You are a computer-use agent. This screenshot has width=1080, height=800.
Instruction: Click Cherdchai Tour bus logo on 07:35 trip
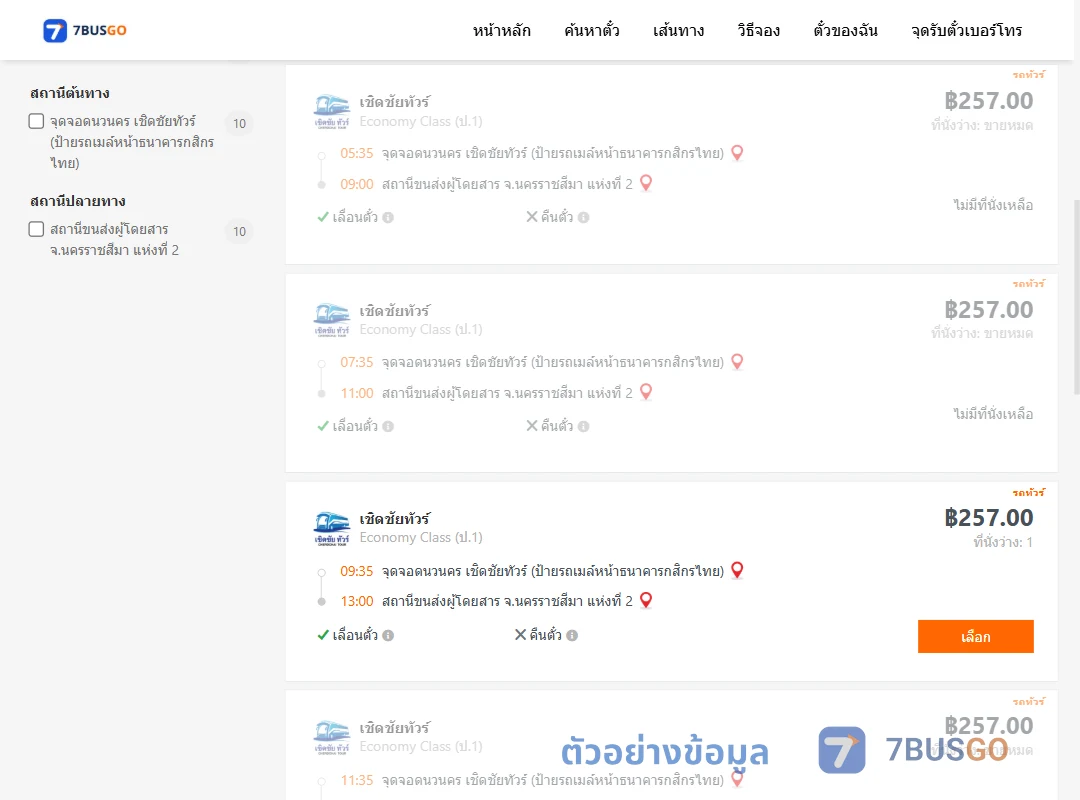coord(332,320)
